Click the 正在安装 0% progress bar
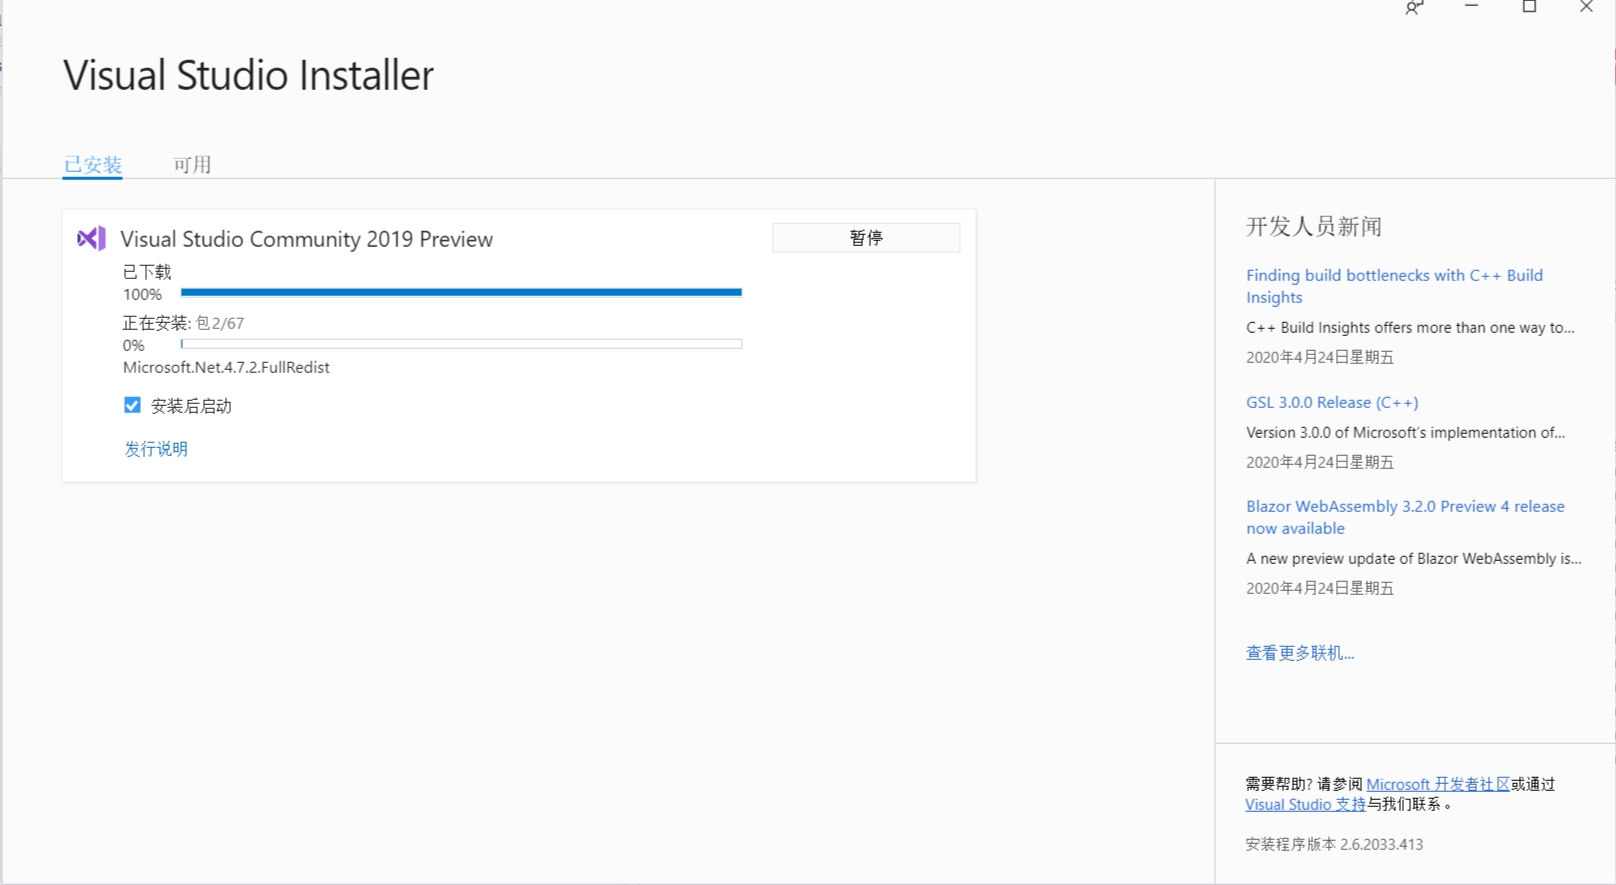Viewport: 1616px width, 885px height. [x=461, y=344]
